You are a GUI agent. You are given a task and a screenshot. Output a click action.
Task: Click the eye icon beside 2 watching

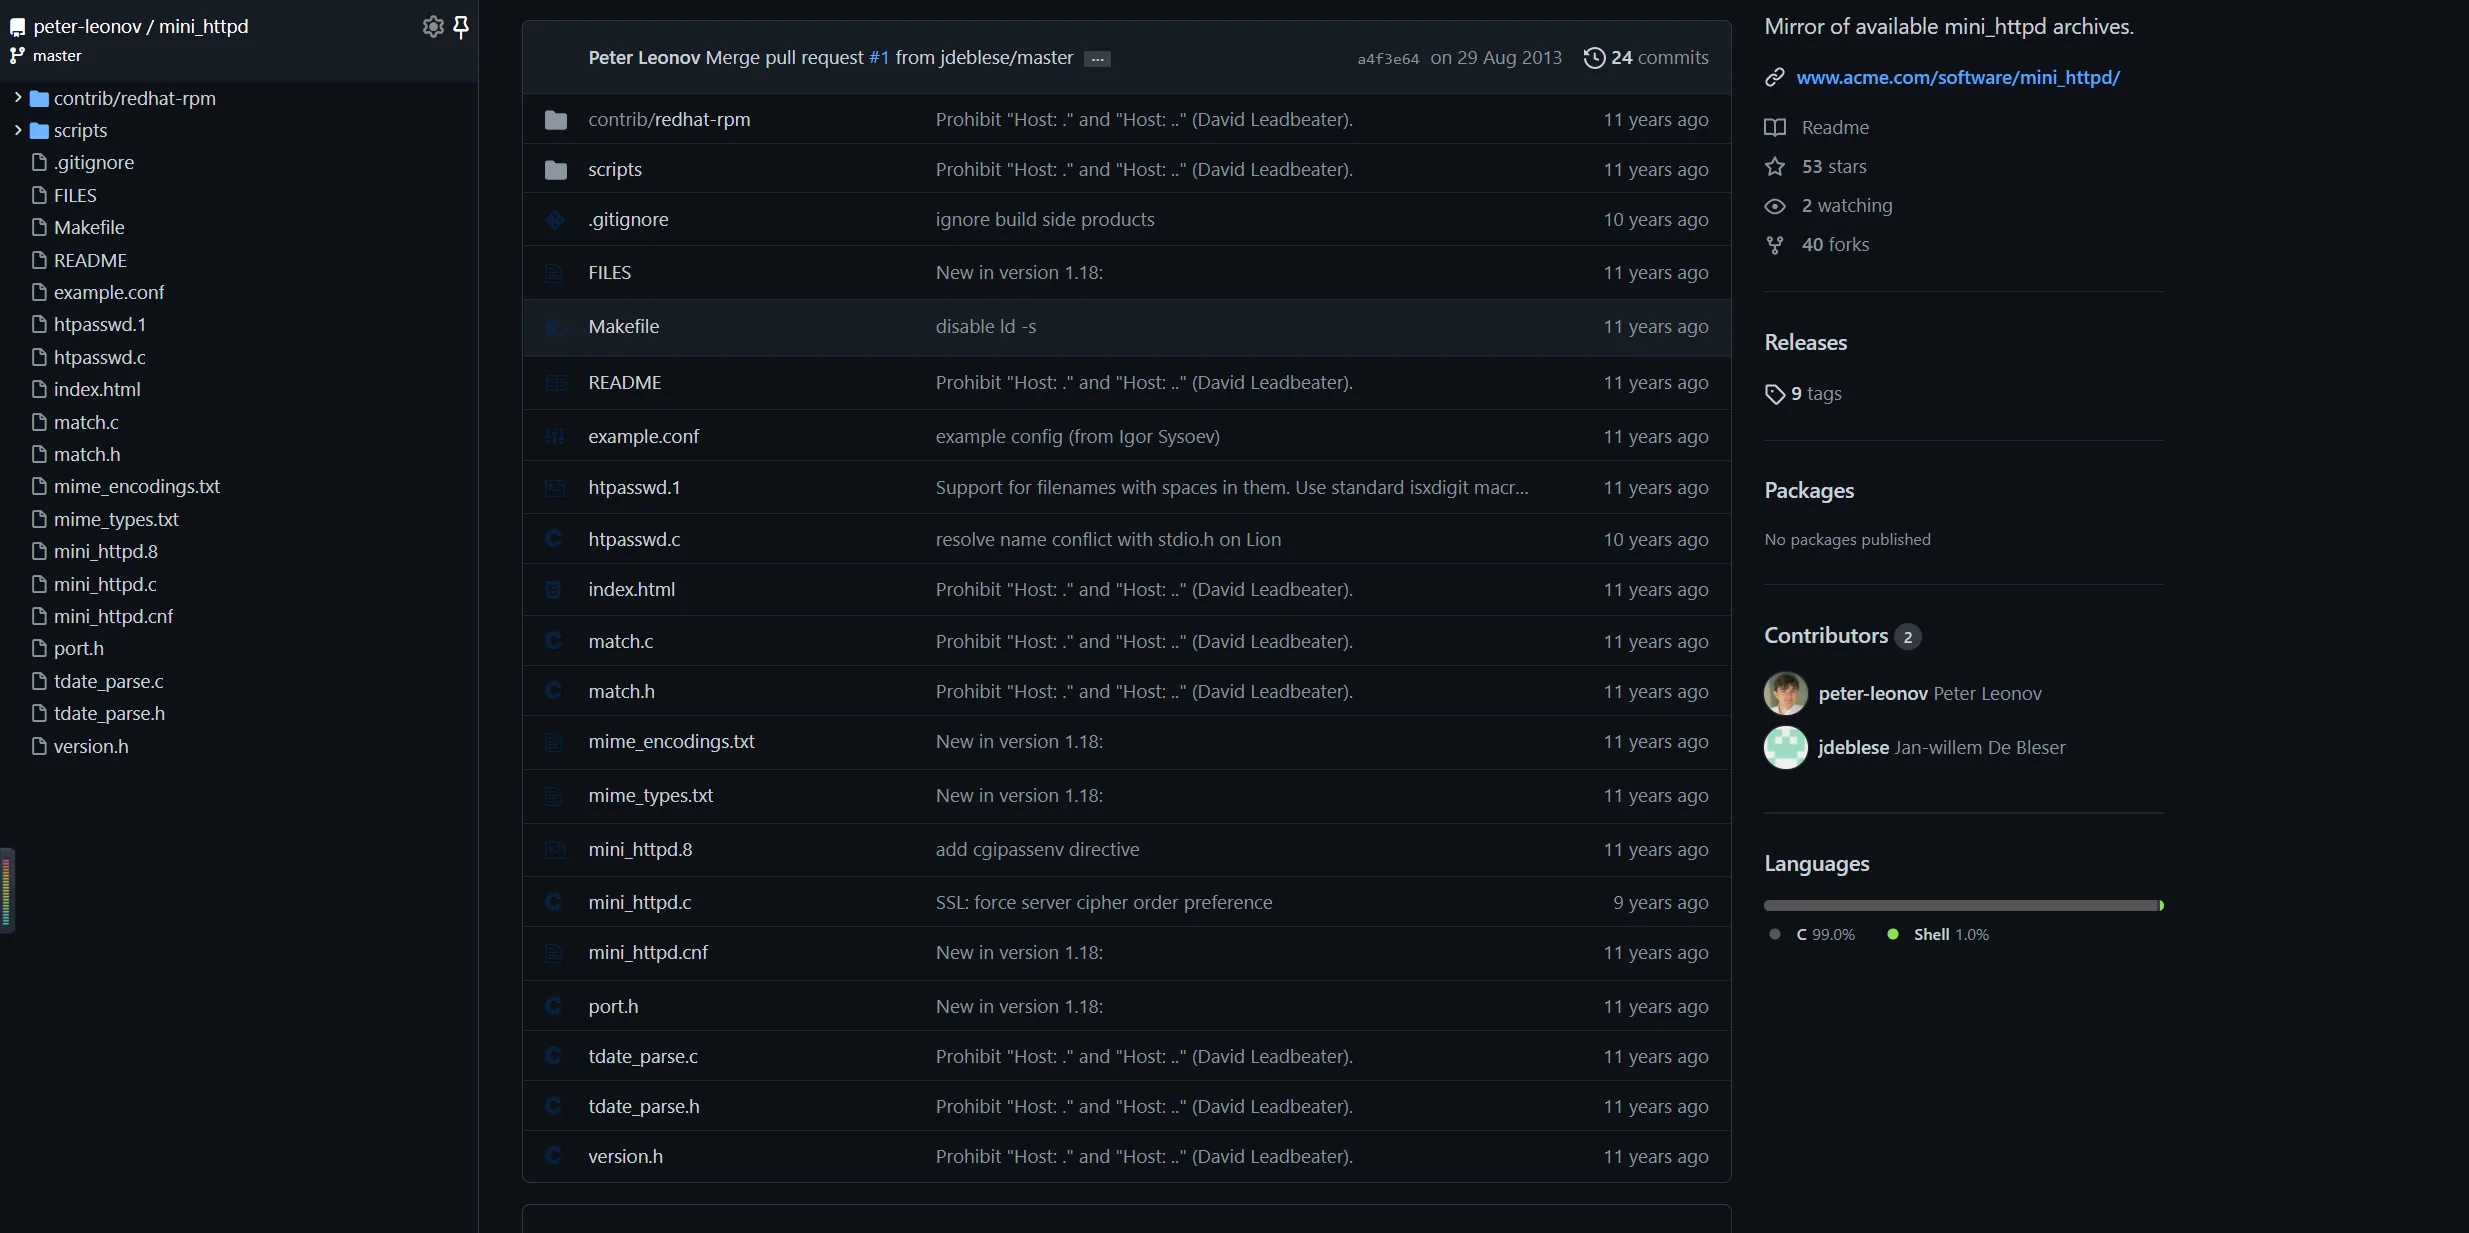point(1775,206)
